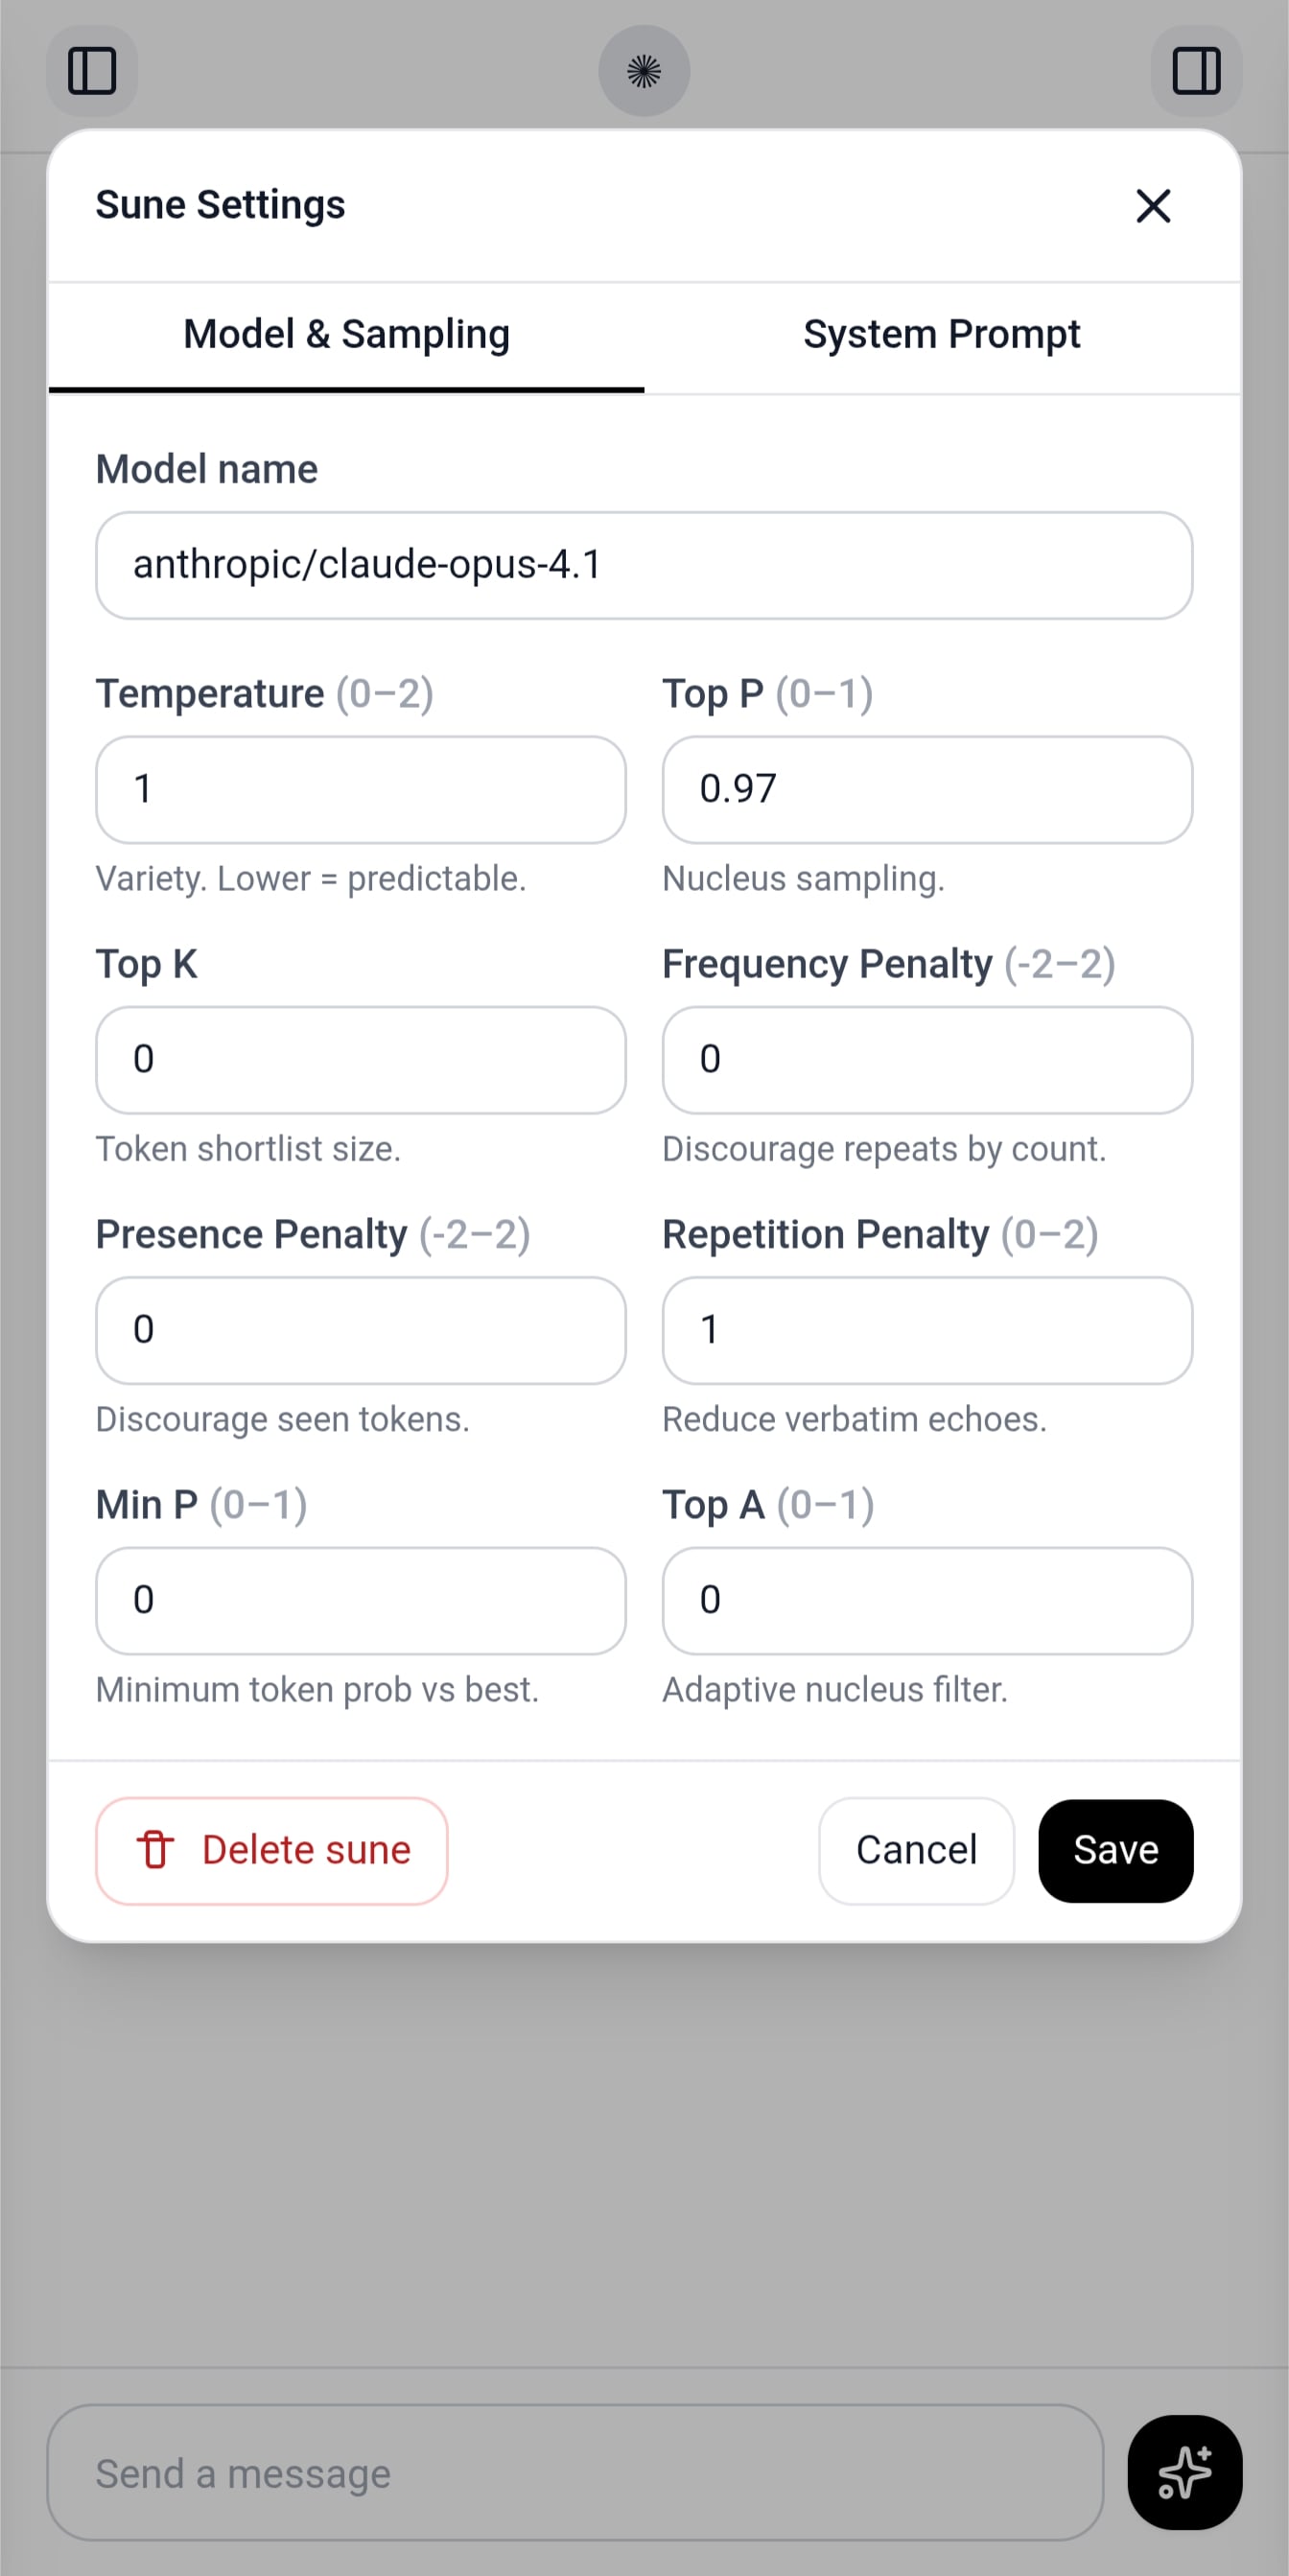Image resolution: width=1289 pixels, height=2576 pixels.
Task: Select the Presence Penalty input
Action: tap(360, 1330)
